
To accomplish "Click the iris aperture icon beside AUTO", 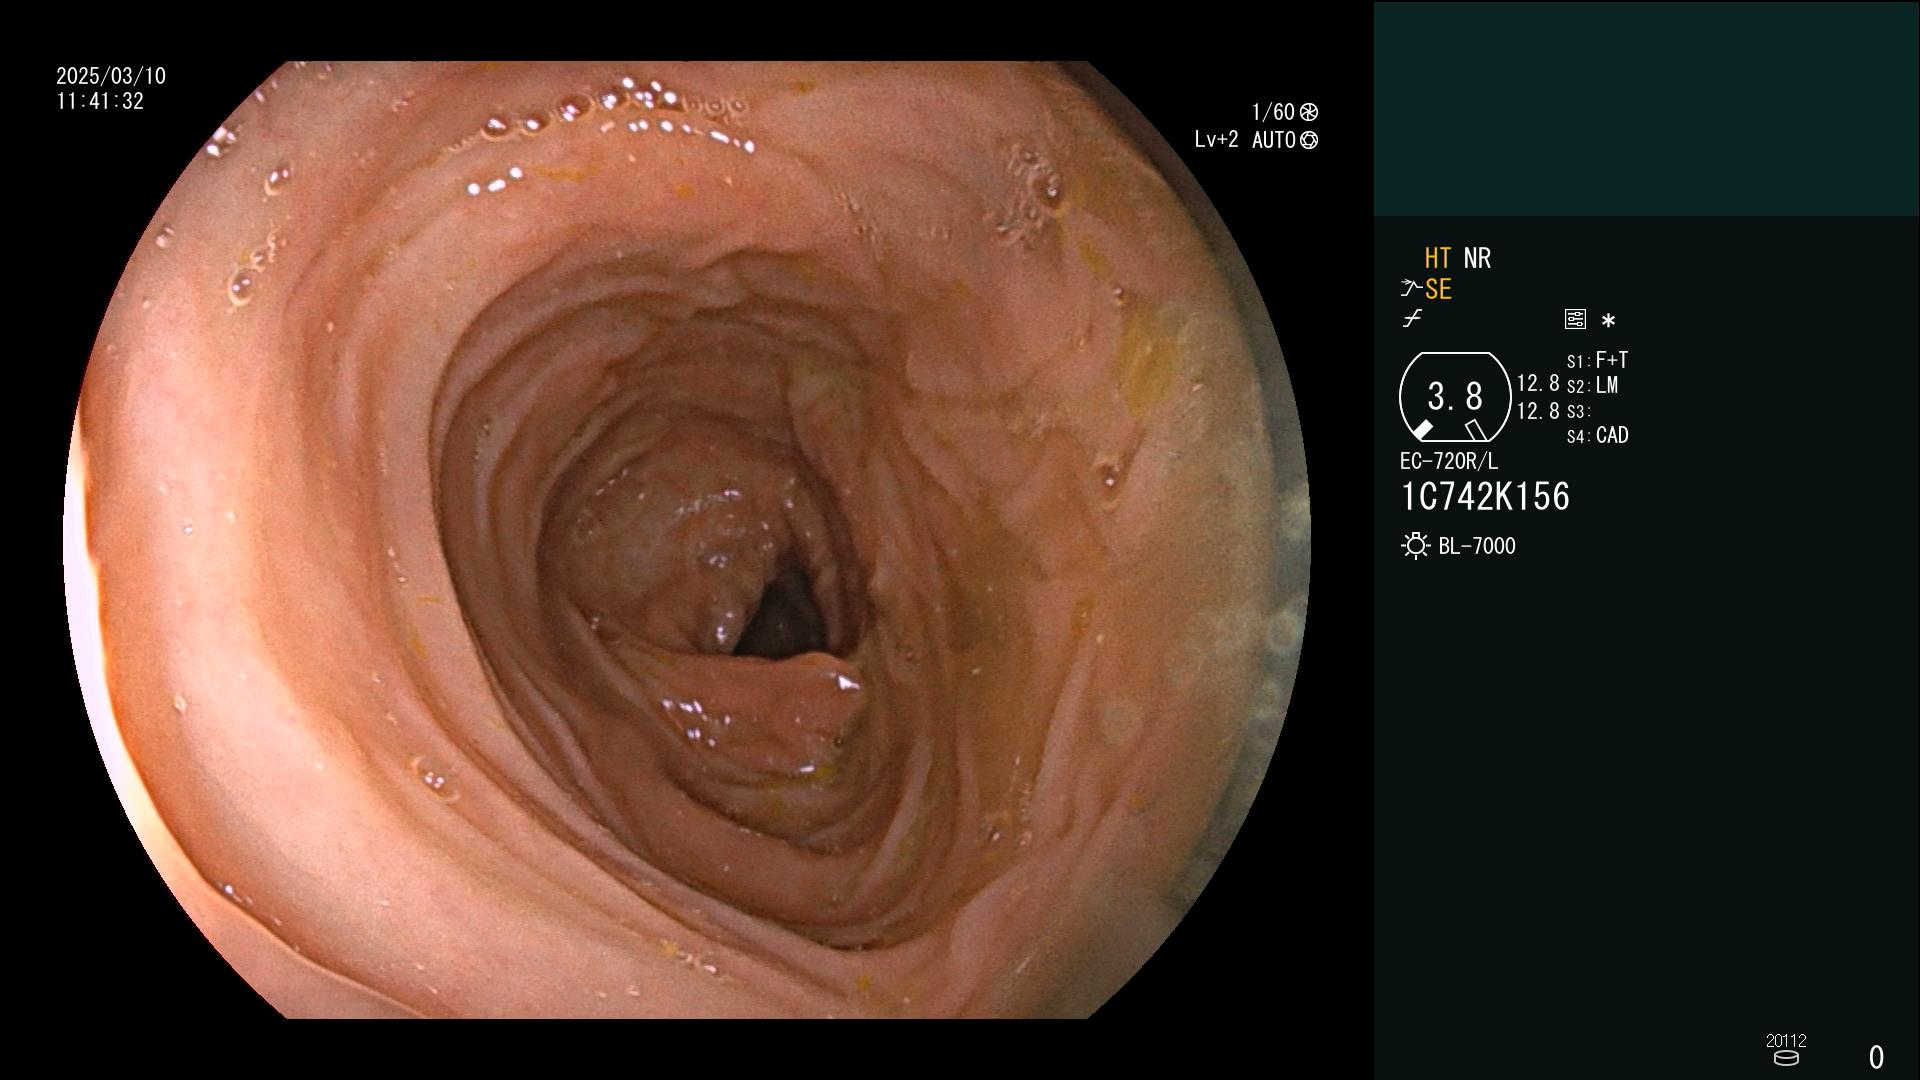I will coord(1308,140).
